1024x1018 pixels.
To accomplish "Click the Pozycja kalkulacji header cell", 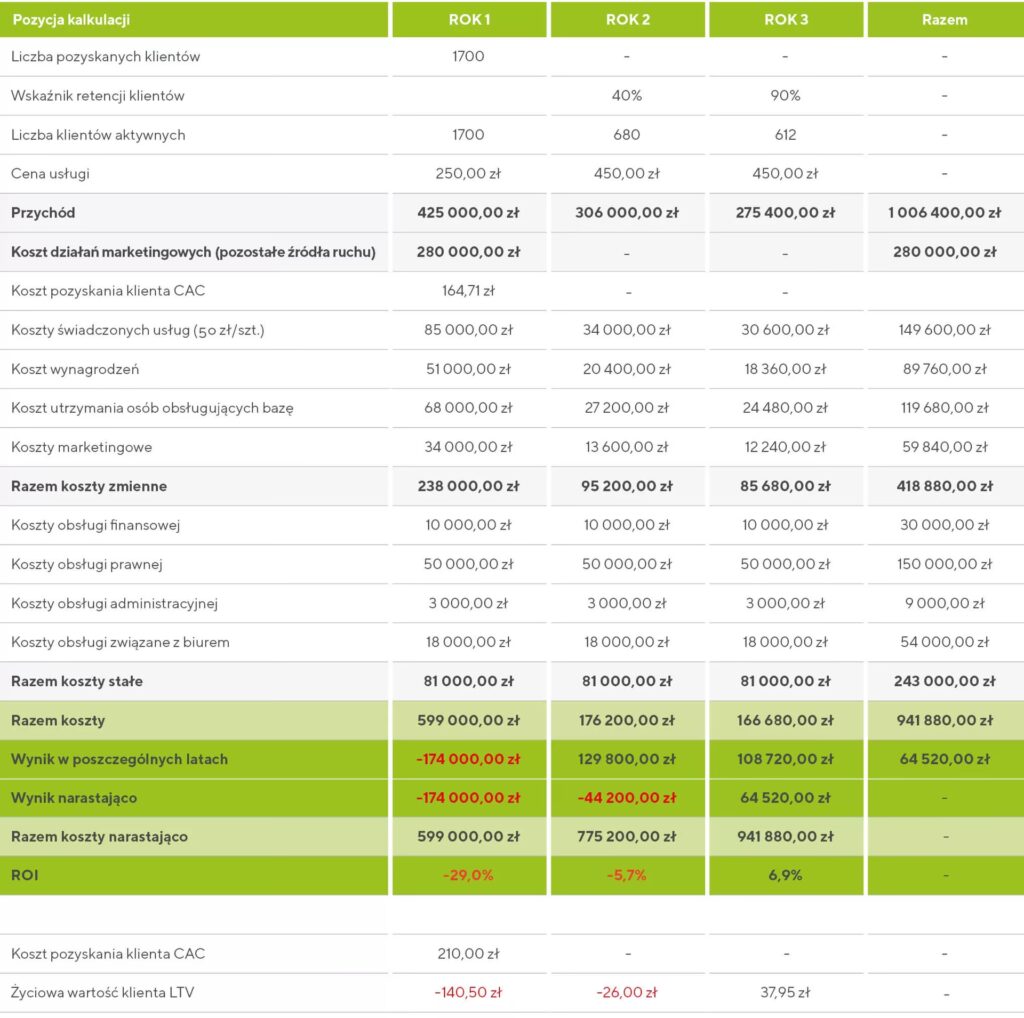I will (x=71, y=19).
